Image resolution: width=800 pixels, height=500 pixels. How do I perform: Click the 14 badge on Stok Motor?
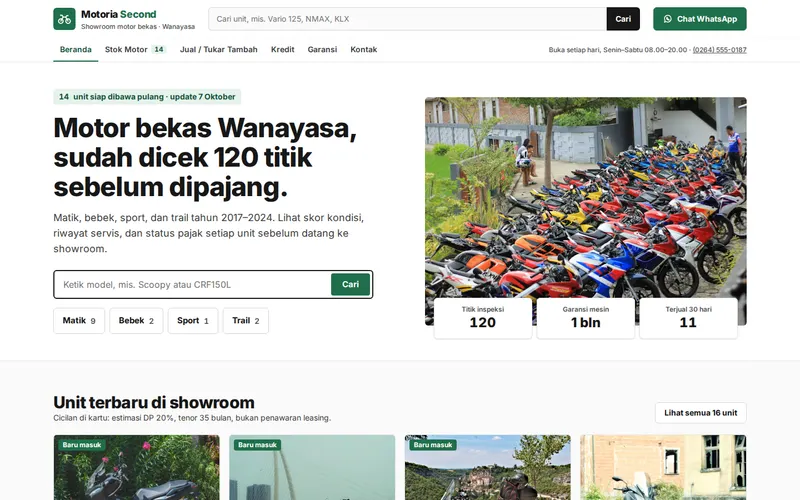pyautogui.click(x=159, y=49)
